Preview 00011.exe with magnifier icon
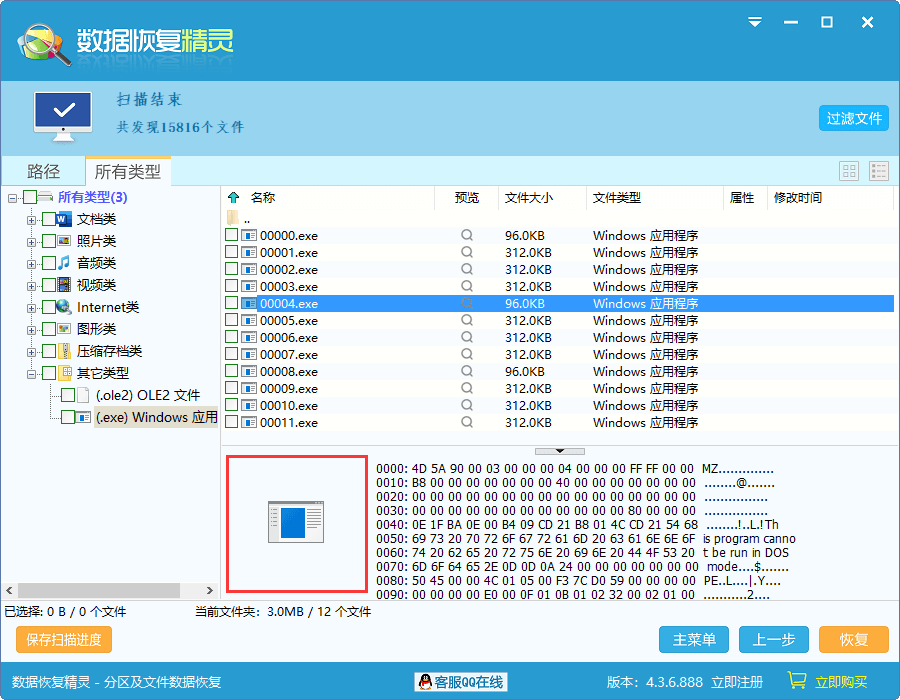This screenshot has width=900, height=700. [467, 422]
